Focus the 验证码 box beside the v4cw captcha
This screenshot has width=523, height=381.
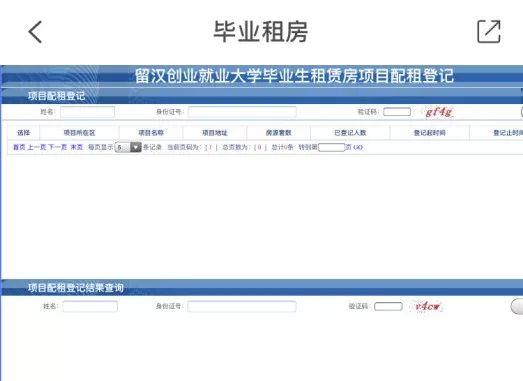click(388, 306)
